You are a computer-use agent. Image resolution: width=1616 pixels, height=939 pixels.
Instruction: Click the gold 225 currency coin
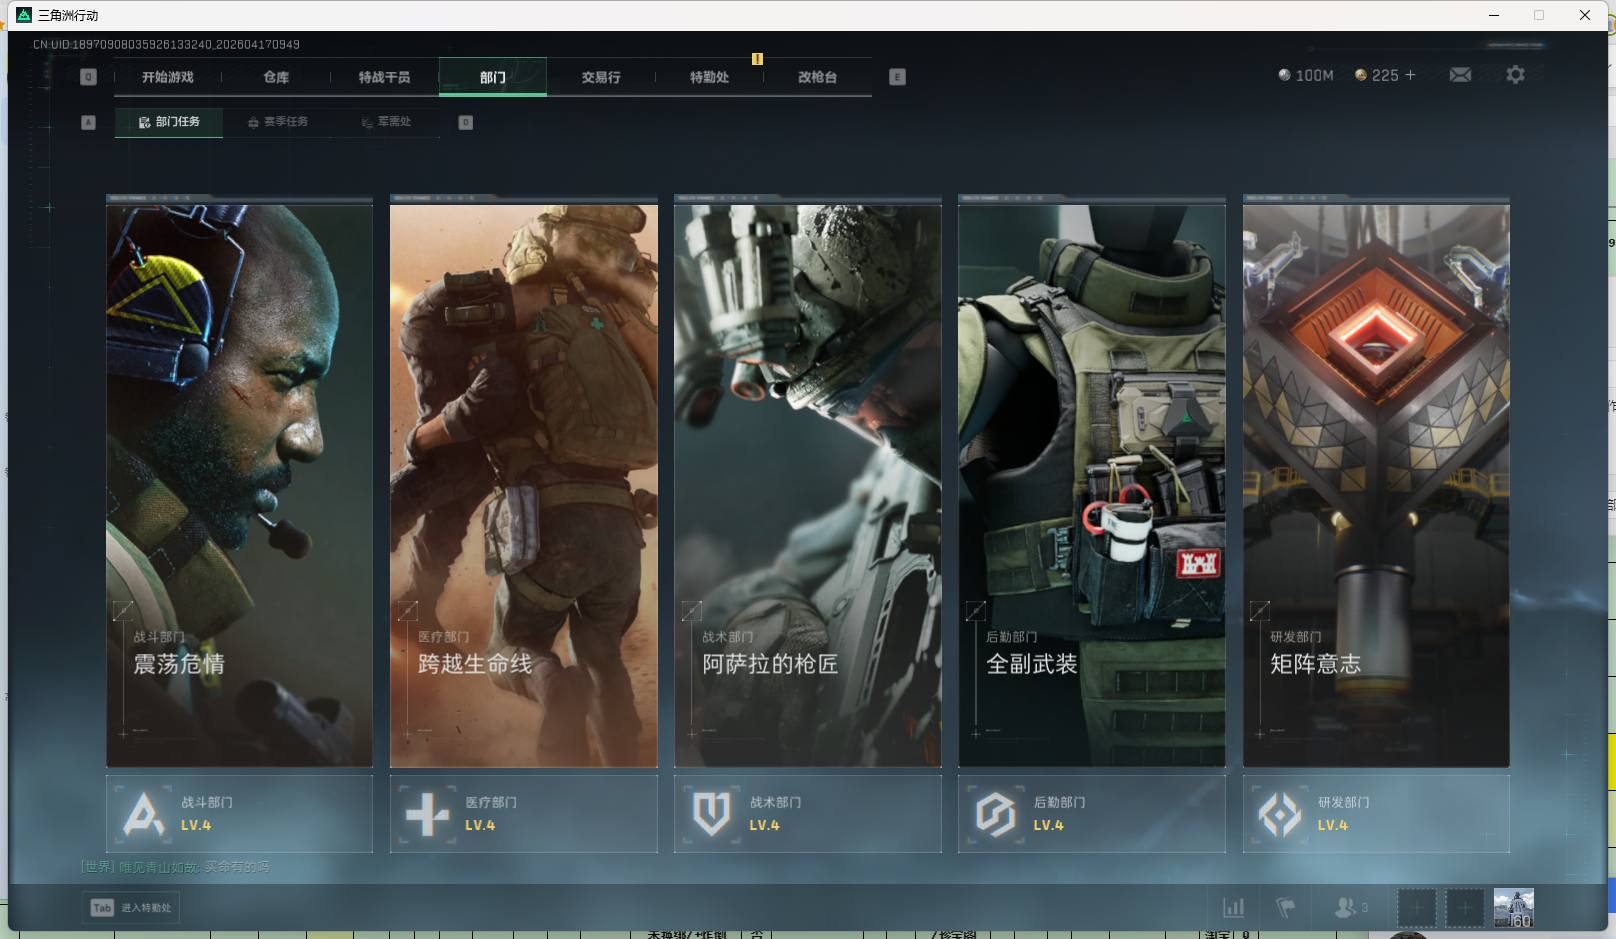pyautogui.click(x=1360, y=75)
